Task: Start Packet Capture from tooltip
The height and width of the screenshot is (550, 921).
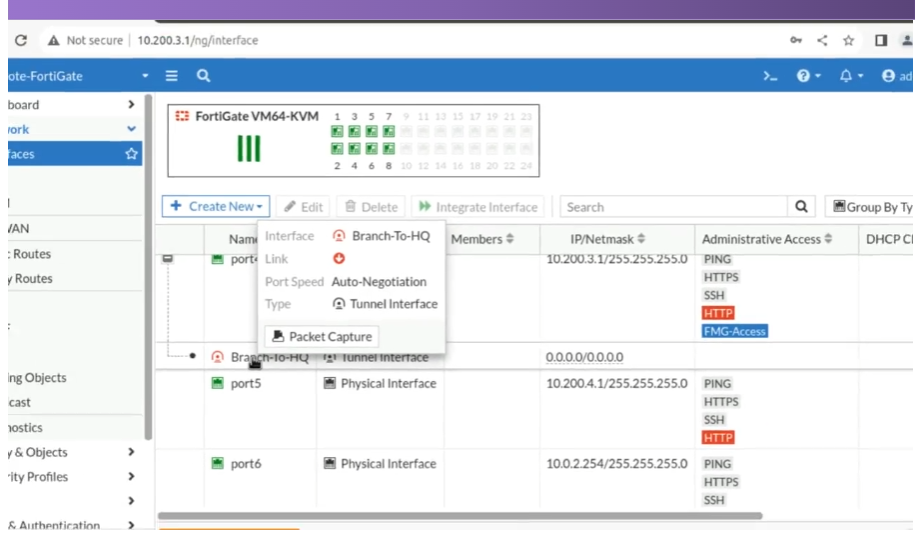Action: [322, 337]
